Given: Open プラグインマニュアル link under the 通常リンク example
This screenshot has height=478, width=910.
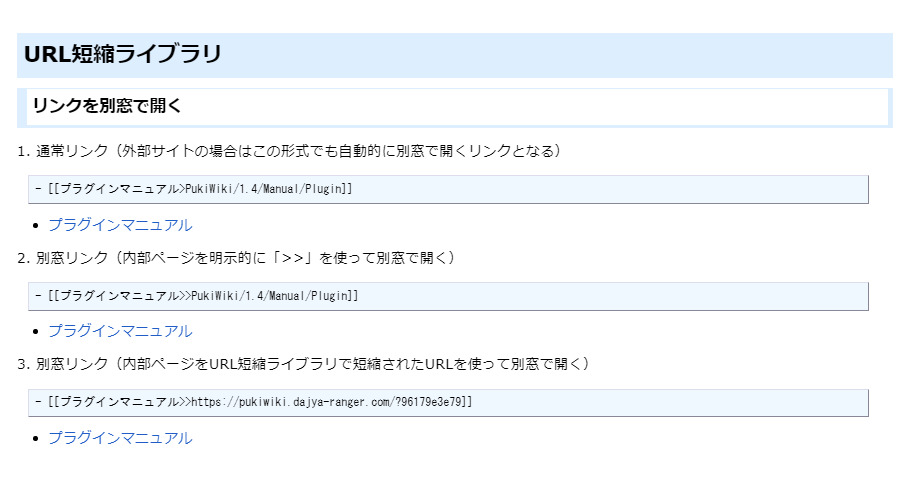Looking at the screenshot, I should coord(120,225).
